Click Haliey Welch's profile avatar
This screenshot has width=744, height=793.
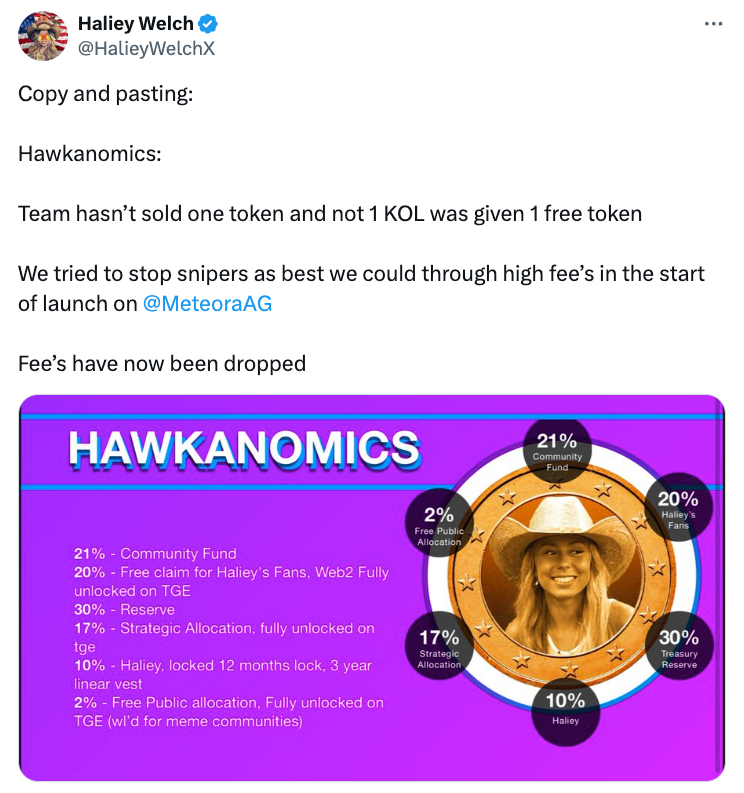coord(43,36)
